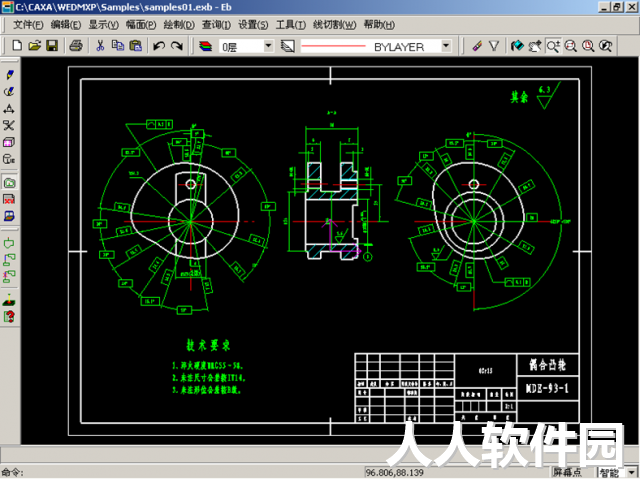Expand the 智能 snap mode dropdown

pos(632,473)
